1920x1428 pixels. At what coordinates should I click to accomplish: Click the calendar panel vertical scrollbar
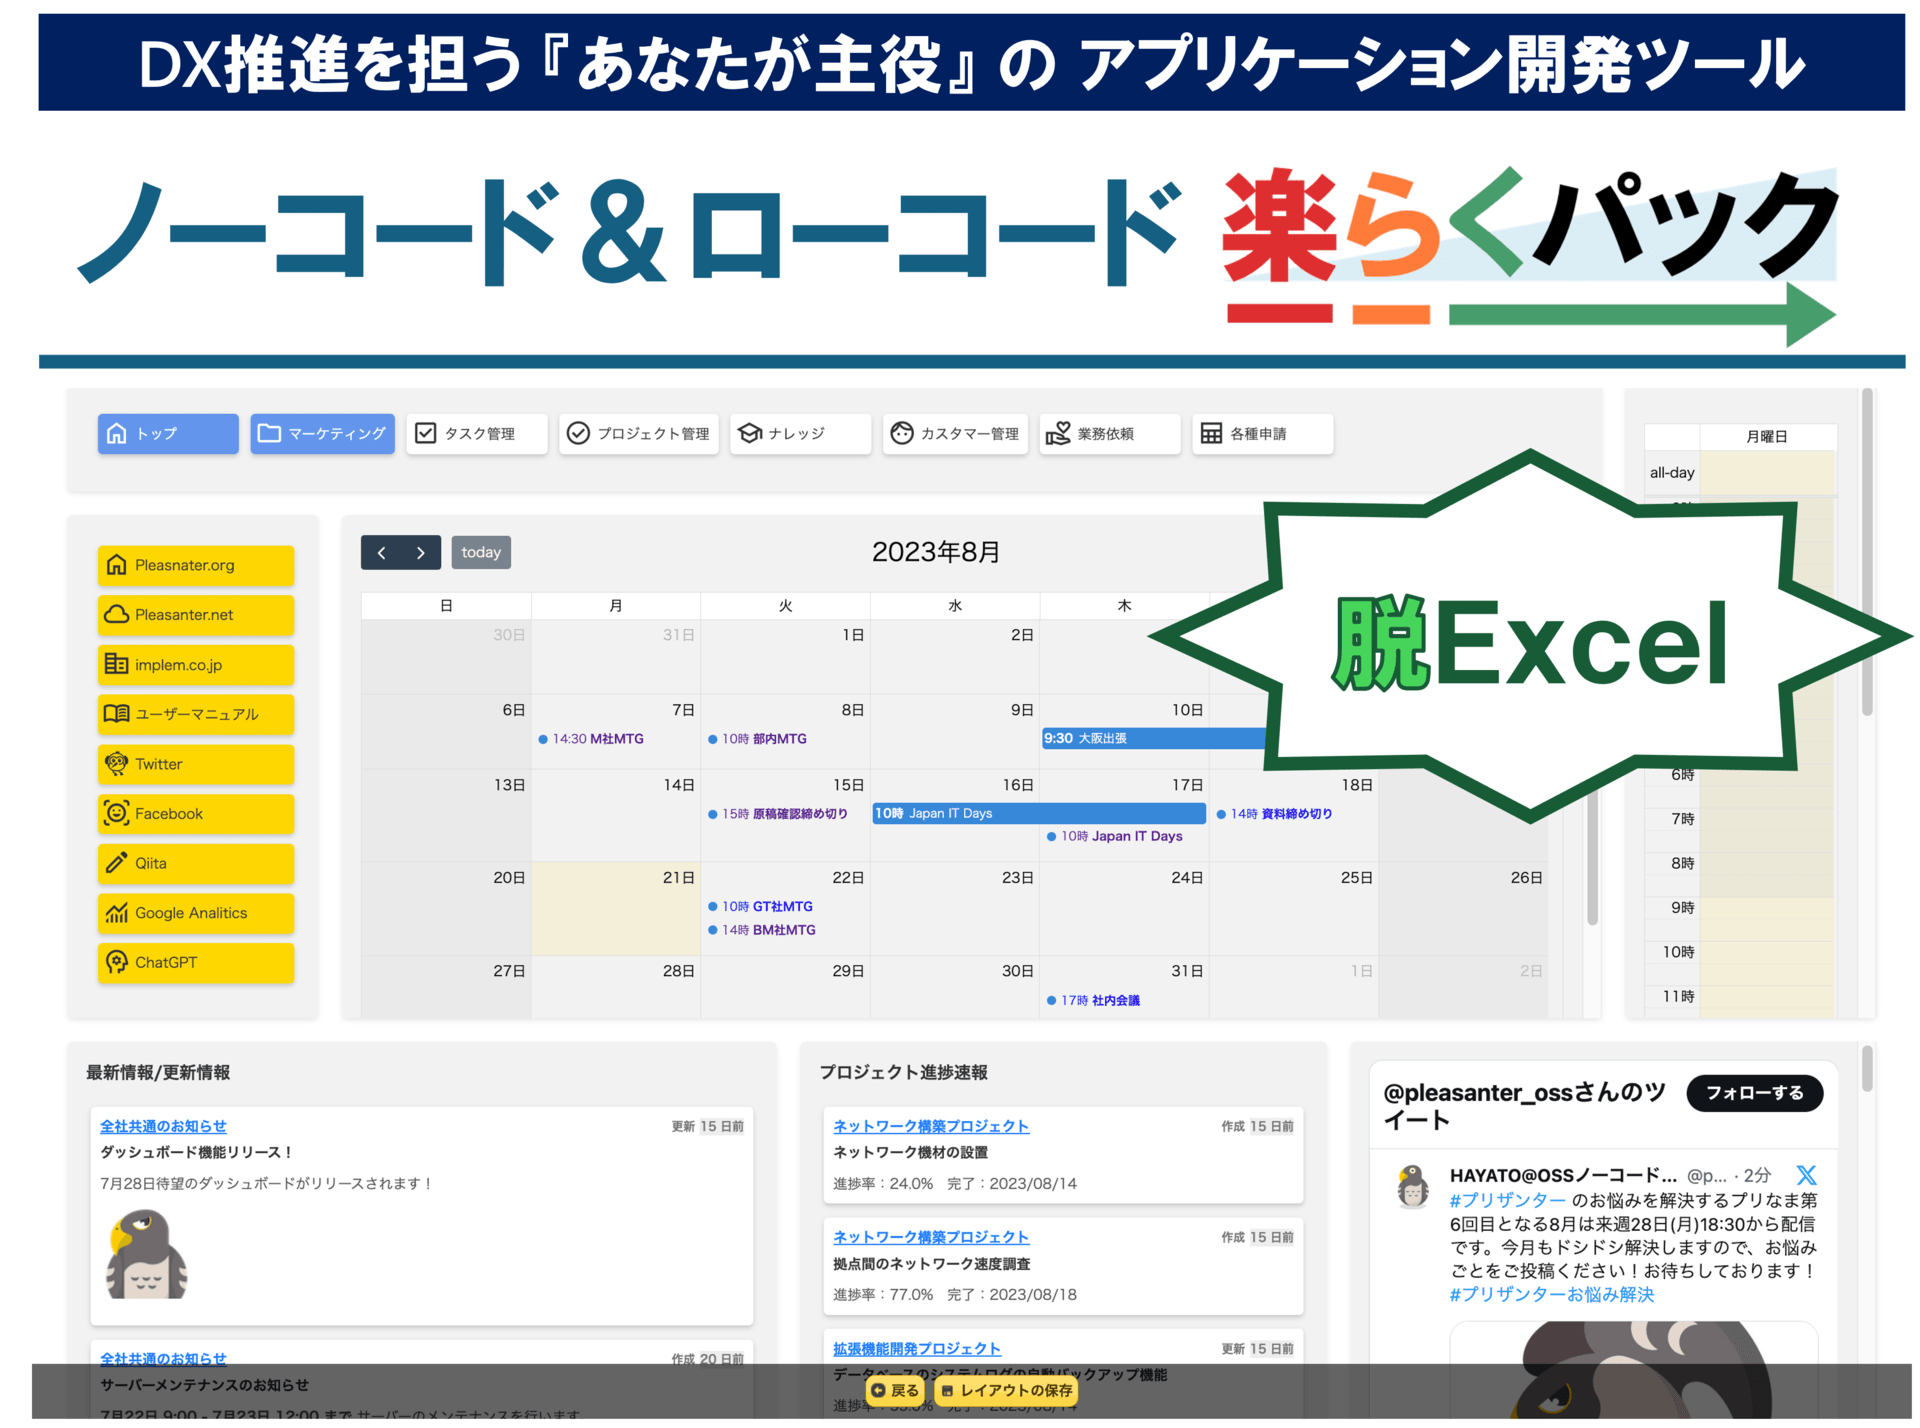1592,860
